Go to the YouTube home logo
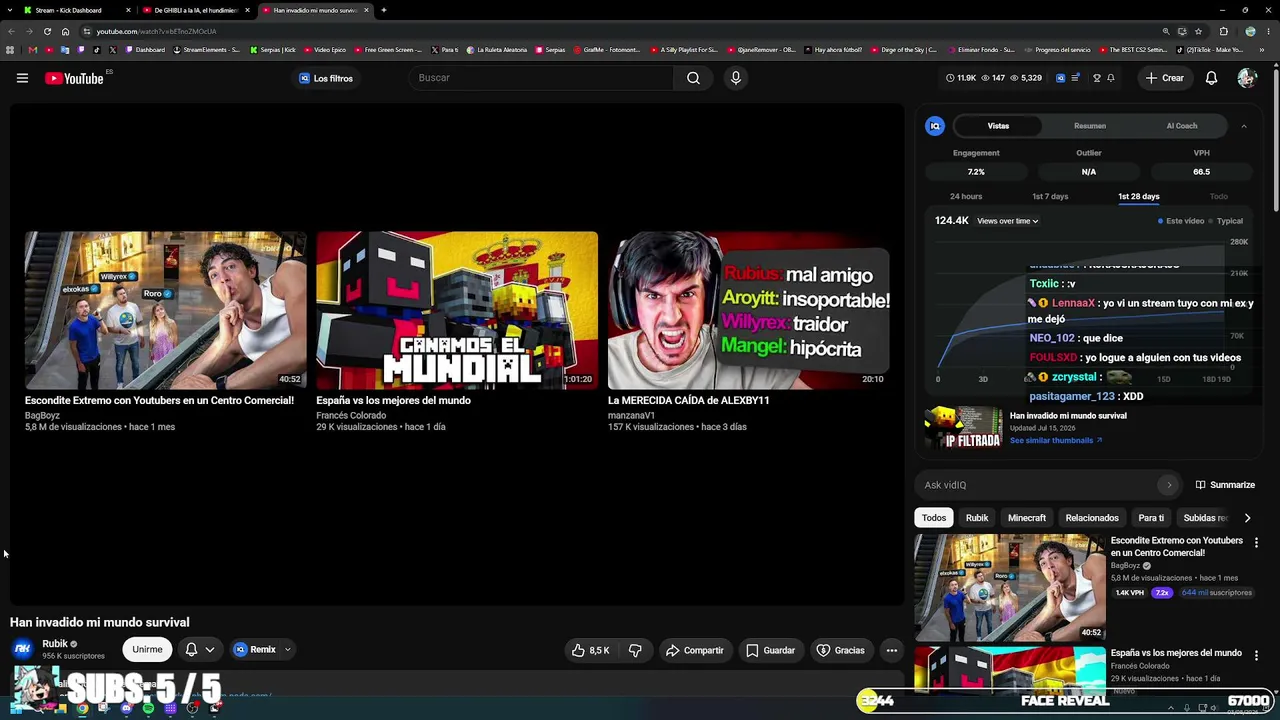This screenshot has width=1280, height=720. pos(75,78)
